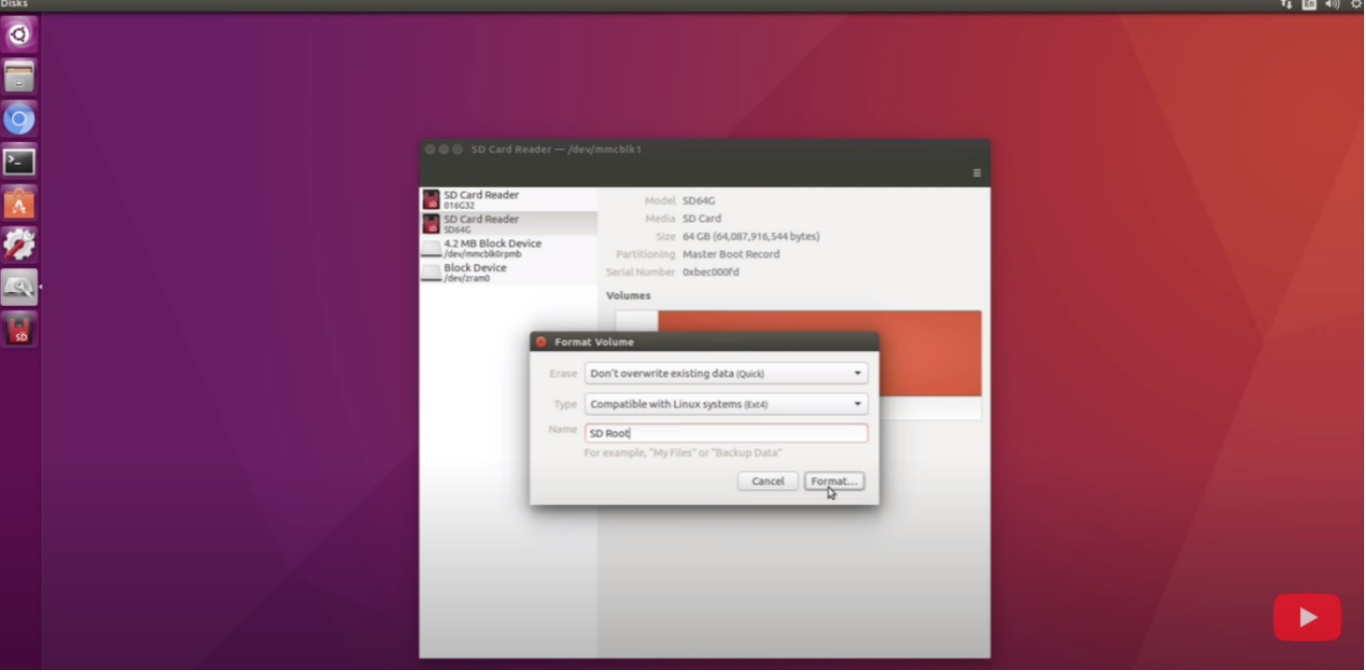Viewport: 1366px width, 672px height.
Task: Click the SD Root name input field
Action: (725, 432)
